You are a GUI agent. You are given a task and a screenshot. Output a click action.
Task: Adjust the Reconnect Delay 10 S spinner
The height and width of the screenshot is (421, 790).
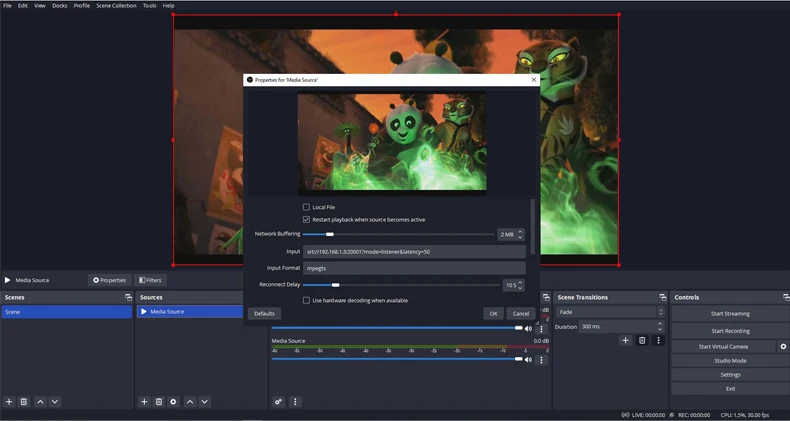[x=520, y=285]
